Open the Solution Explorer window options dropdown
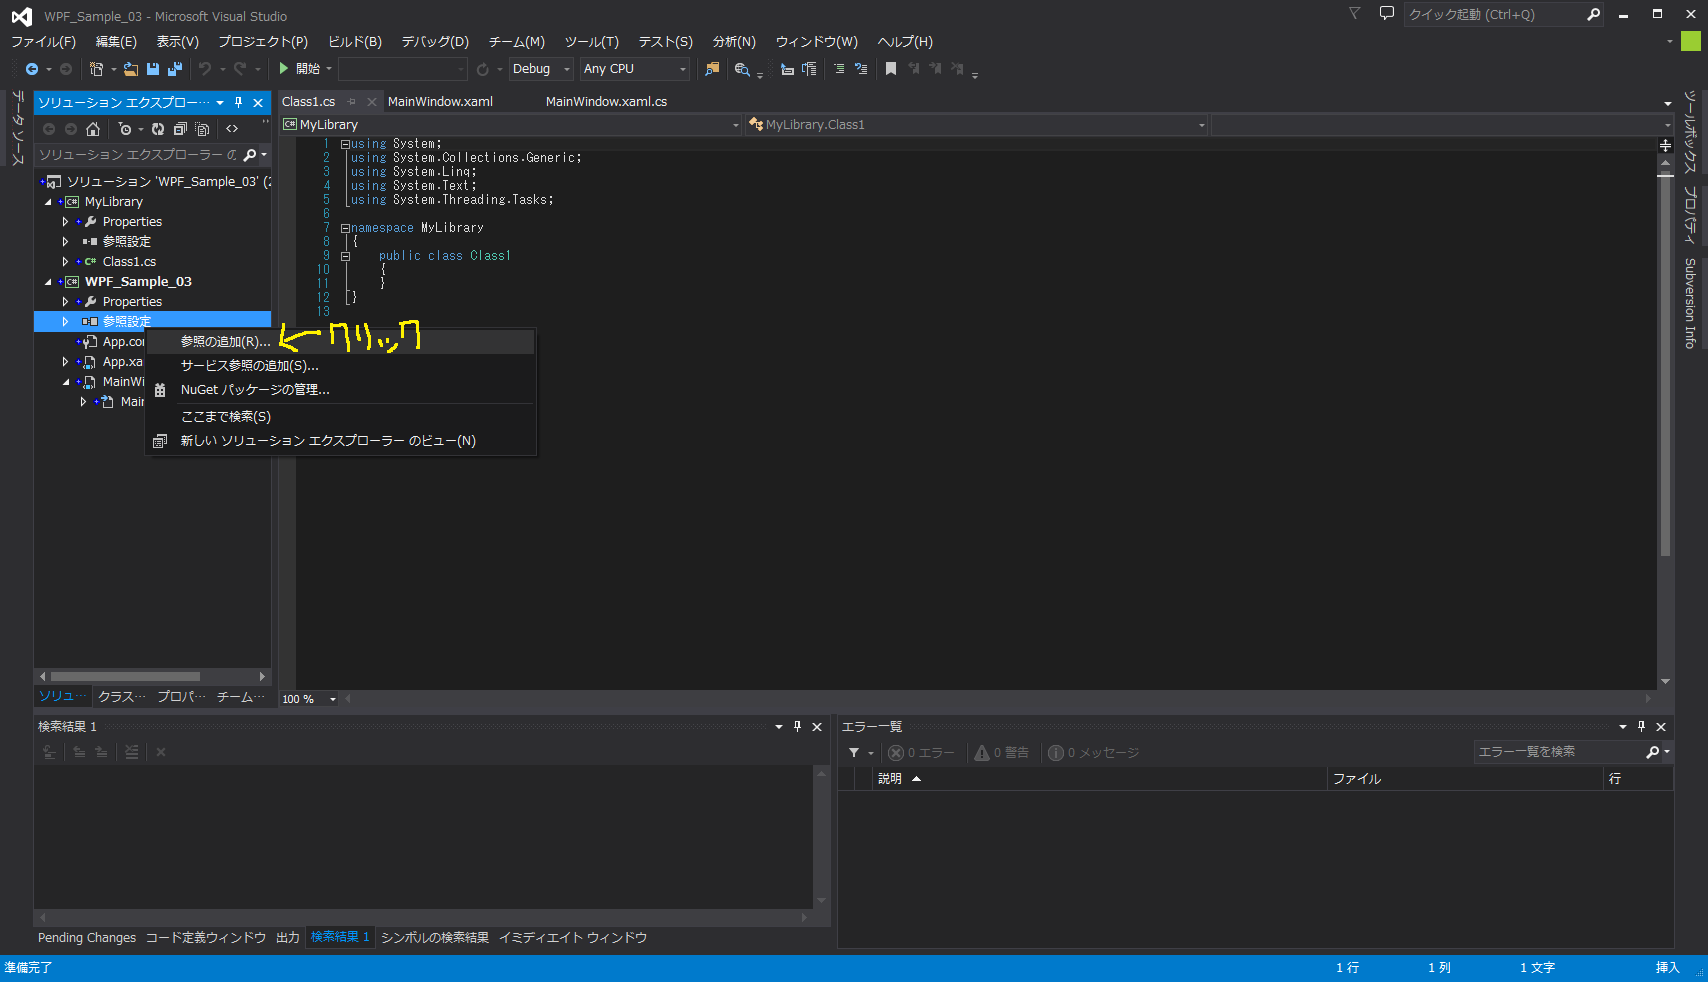Image resolution: width=1708 pixels, height=982 pixels. pos(220,102)
